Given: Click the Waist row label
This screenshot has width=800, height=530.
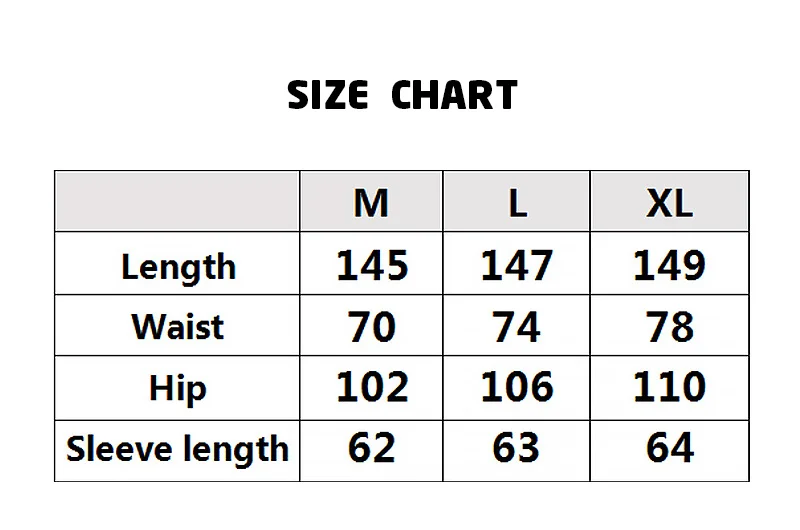Looking at the screenshot, I should point(178,326).
